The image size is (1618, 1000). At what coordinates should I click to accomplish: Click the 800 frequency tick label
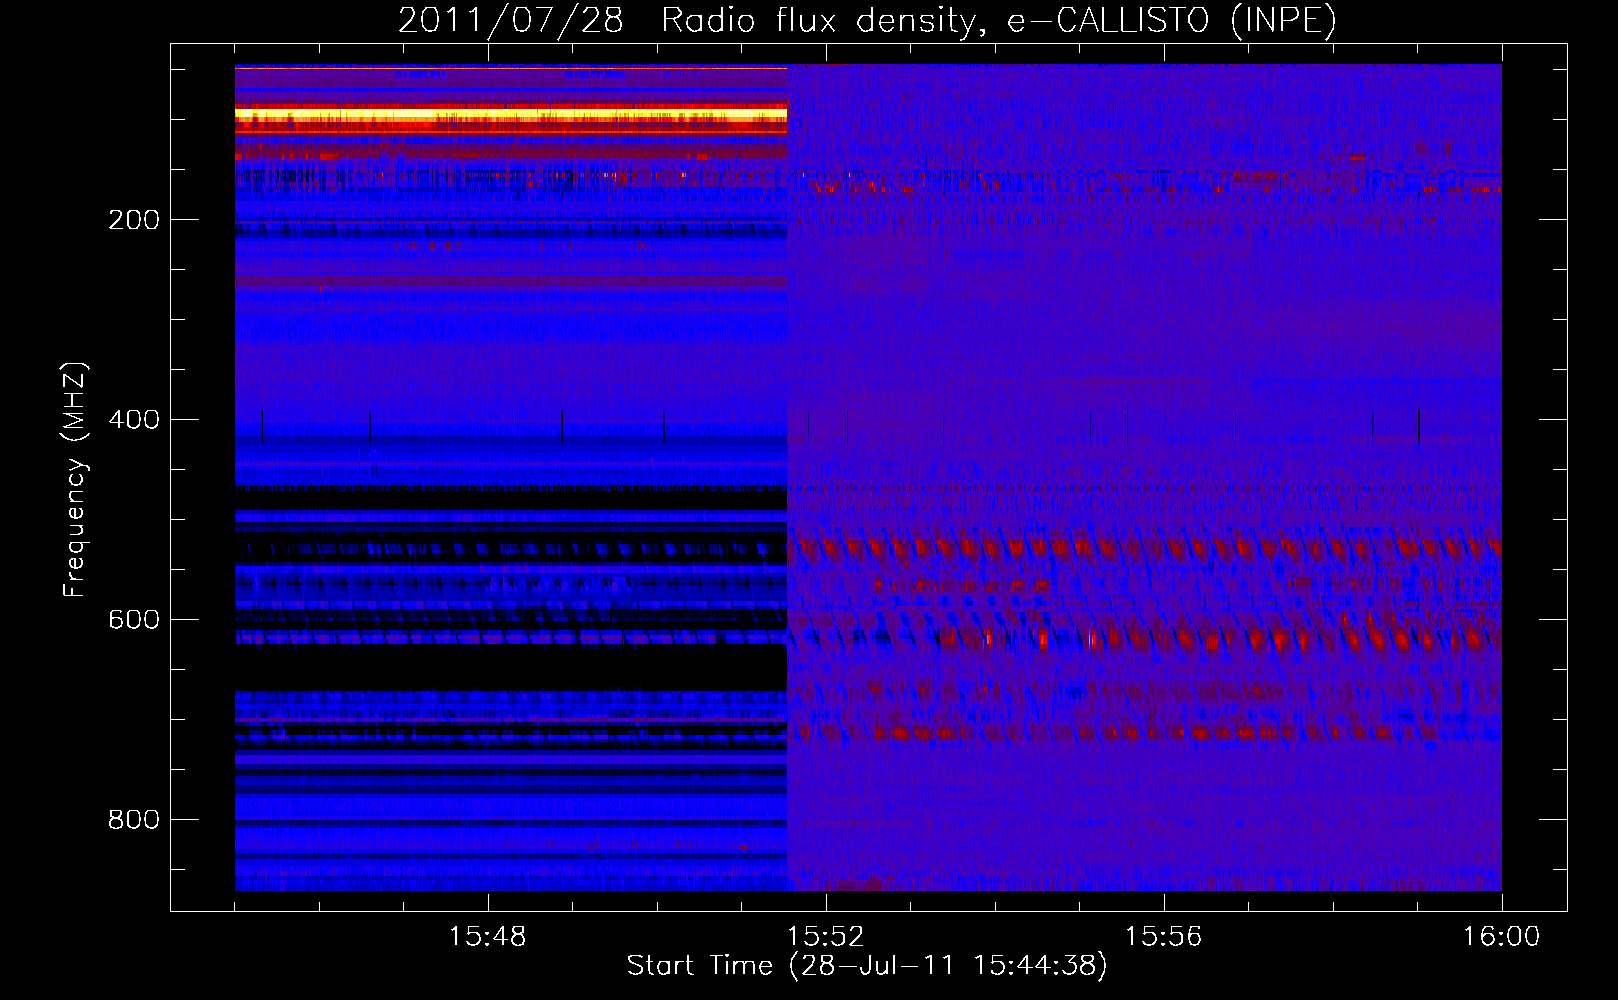coord(134,820)
